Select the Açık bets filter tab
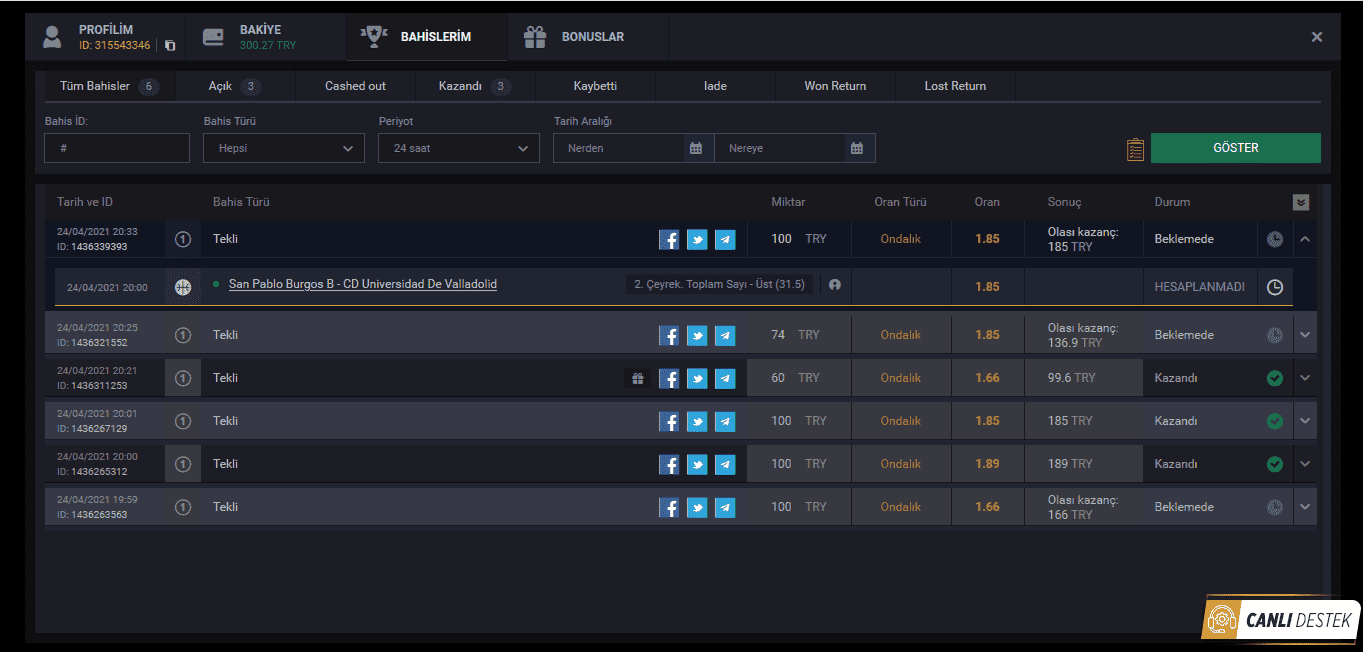Screen dimensions: 1363x652 [235, 86]
